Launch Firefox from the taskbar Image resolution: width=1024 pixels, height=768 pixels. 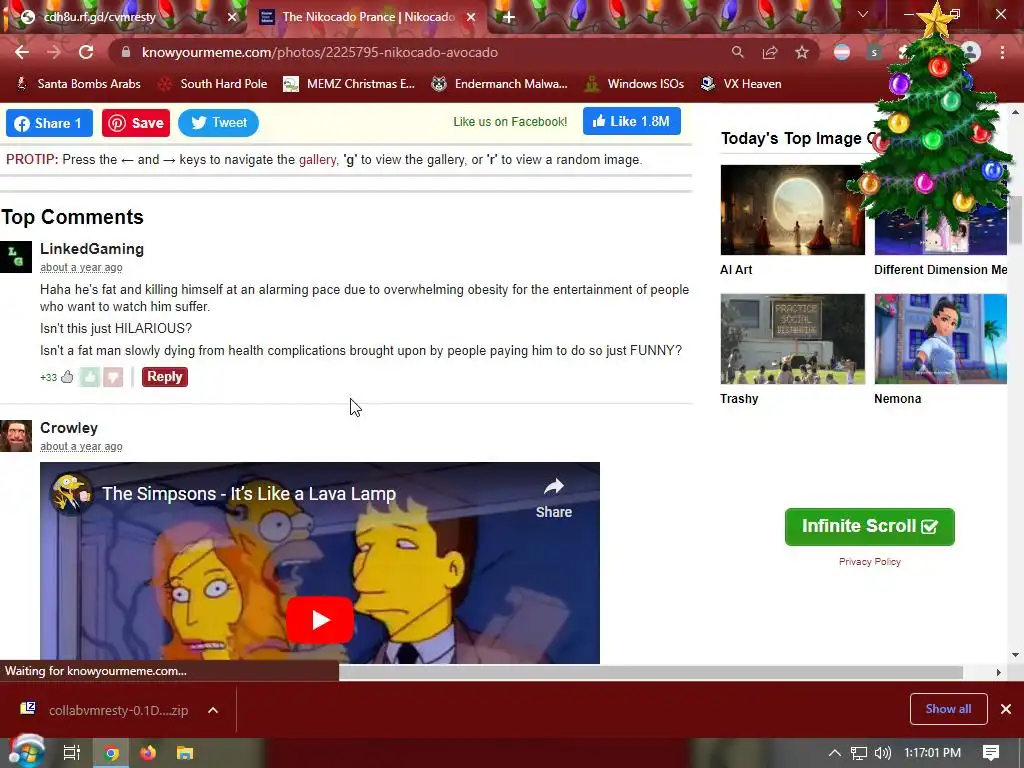148,753
